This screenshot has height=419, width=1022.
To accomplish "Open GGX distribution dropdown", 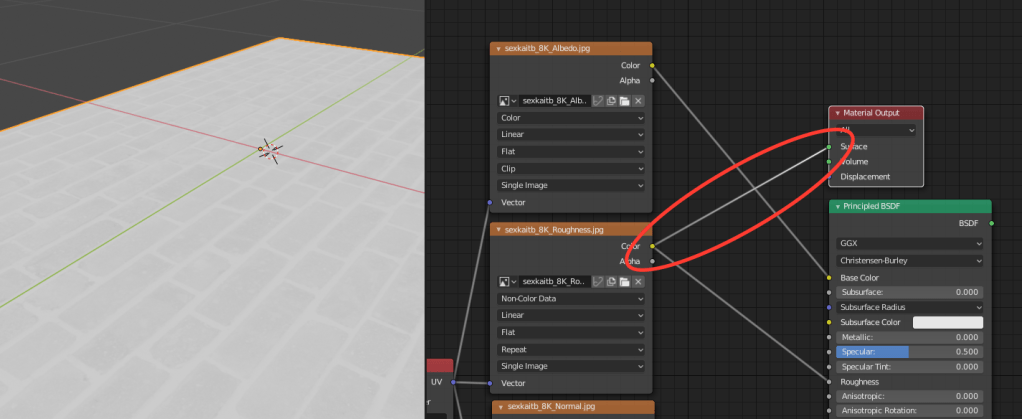I will 909,243.
